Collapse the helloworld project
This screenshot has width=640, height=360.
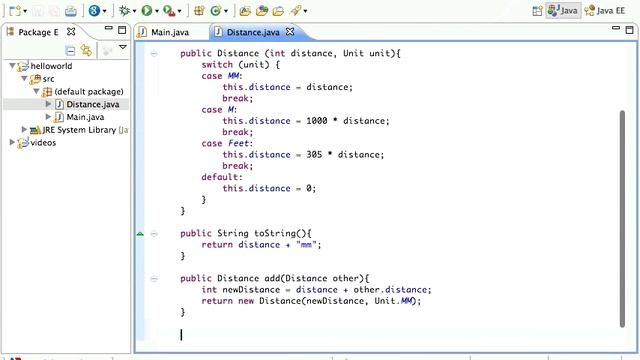coord(13,65)
